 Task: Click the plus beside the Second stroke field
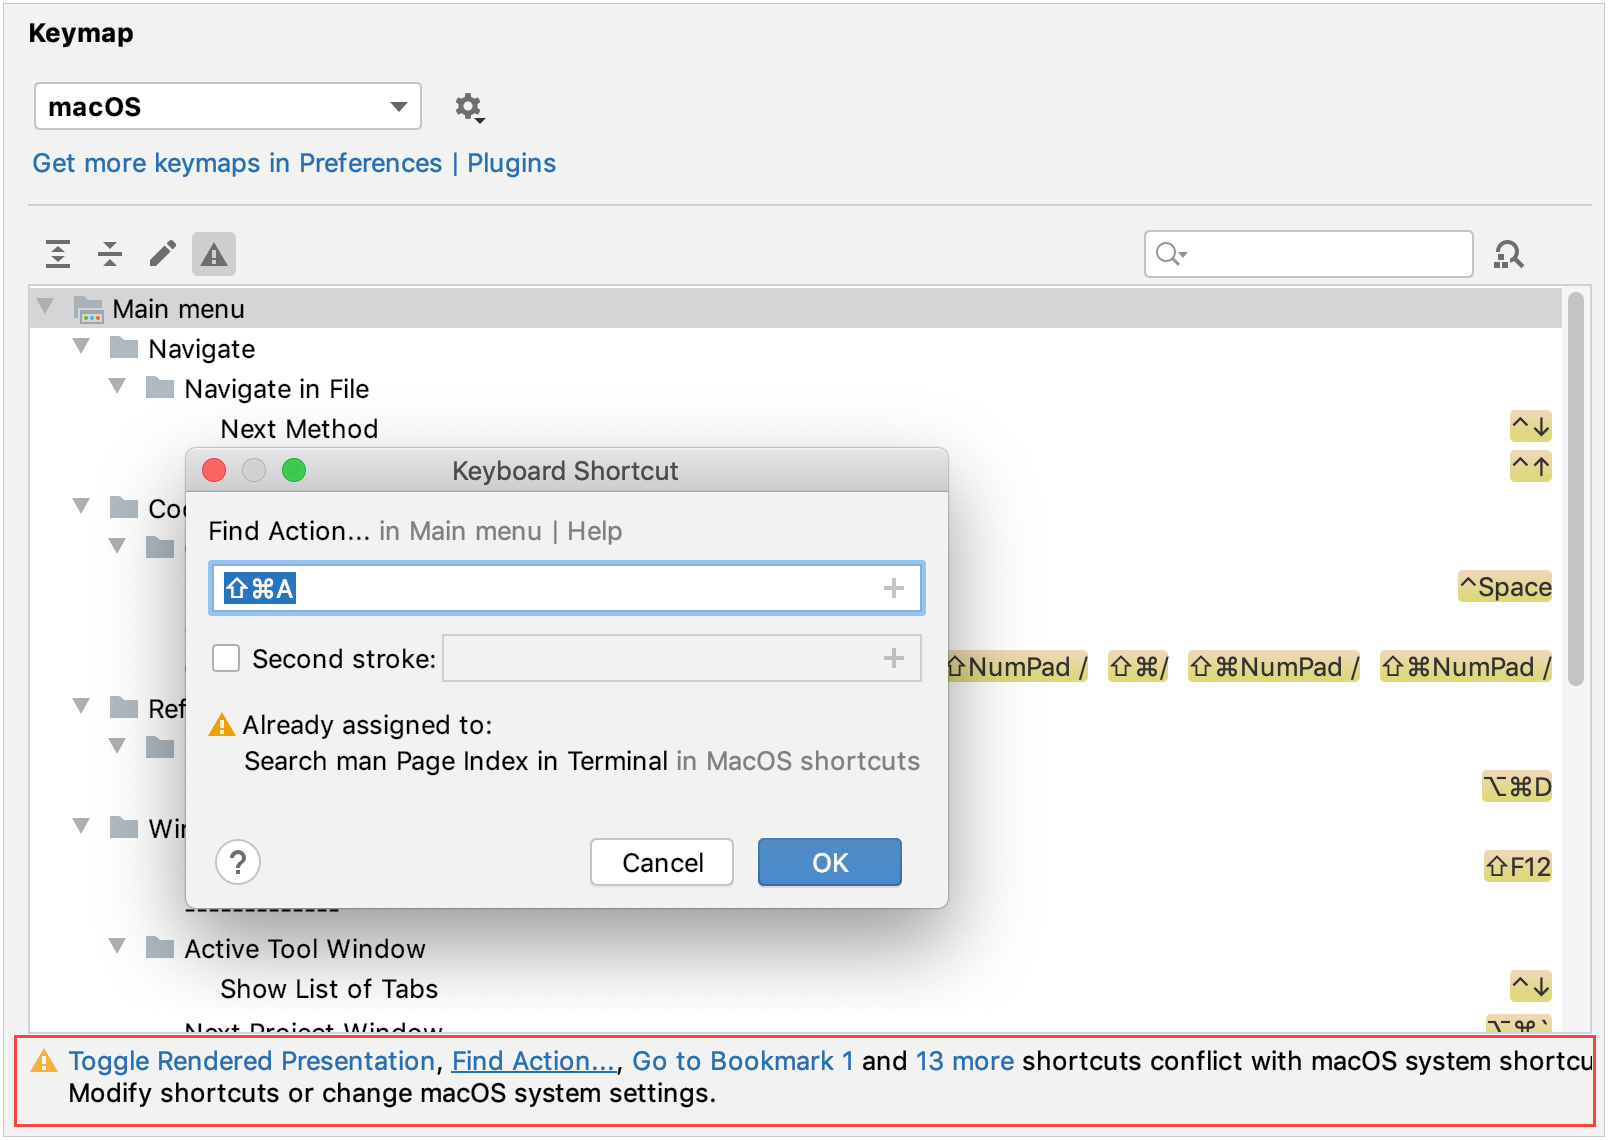(x=893, y=658)
